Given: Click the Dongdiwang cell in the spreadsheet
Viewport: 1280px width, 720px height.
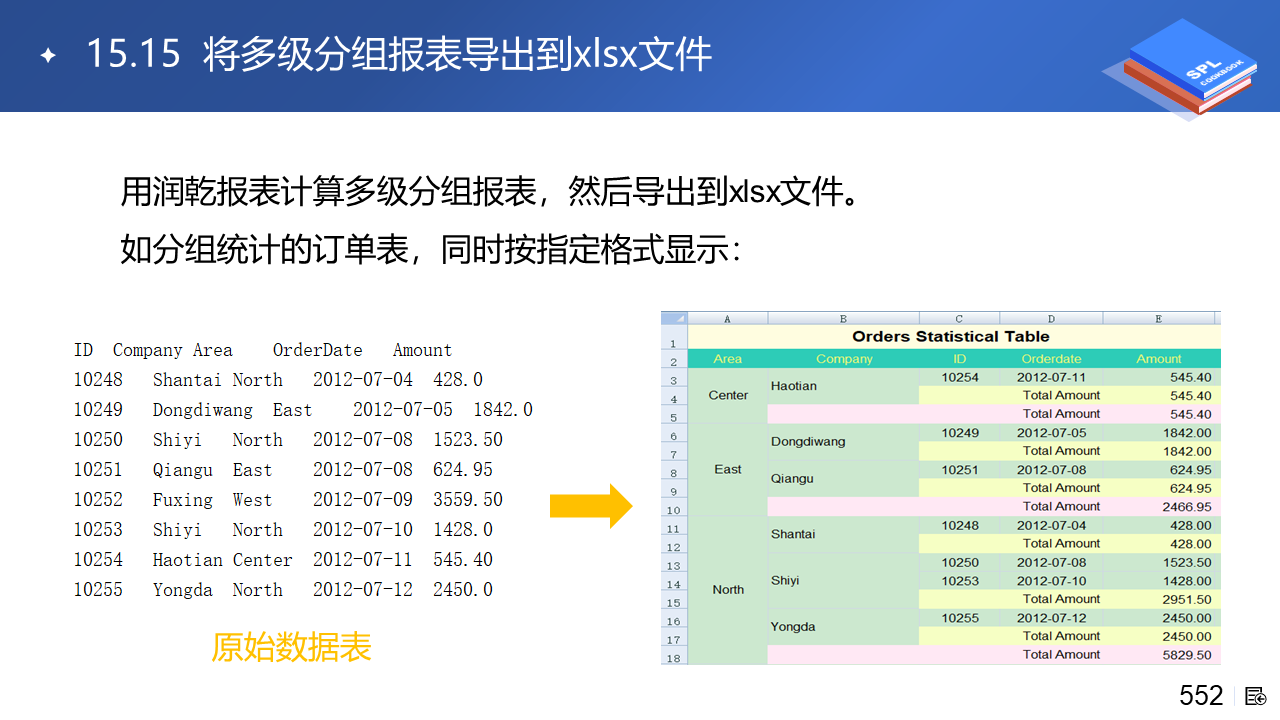Looking at the screenshot, I should 843,441.
